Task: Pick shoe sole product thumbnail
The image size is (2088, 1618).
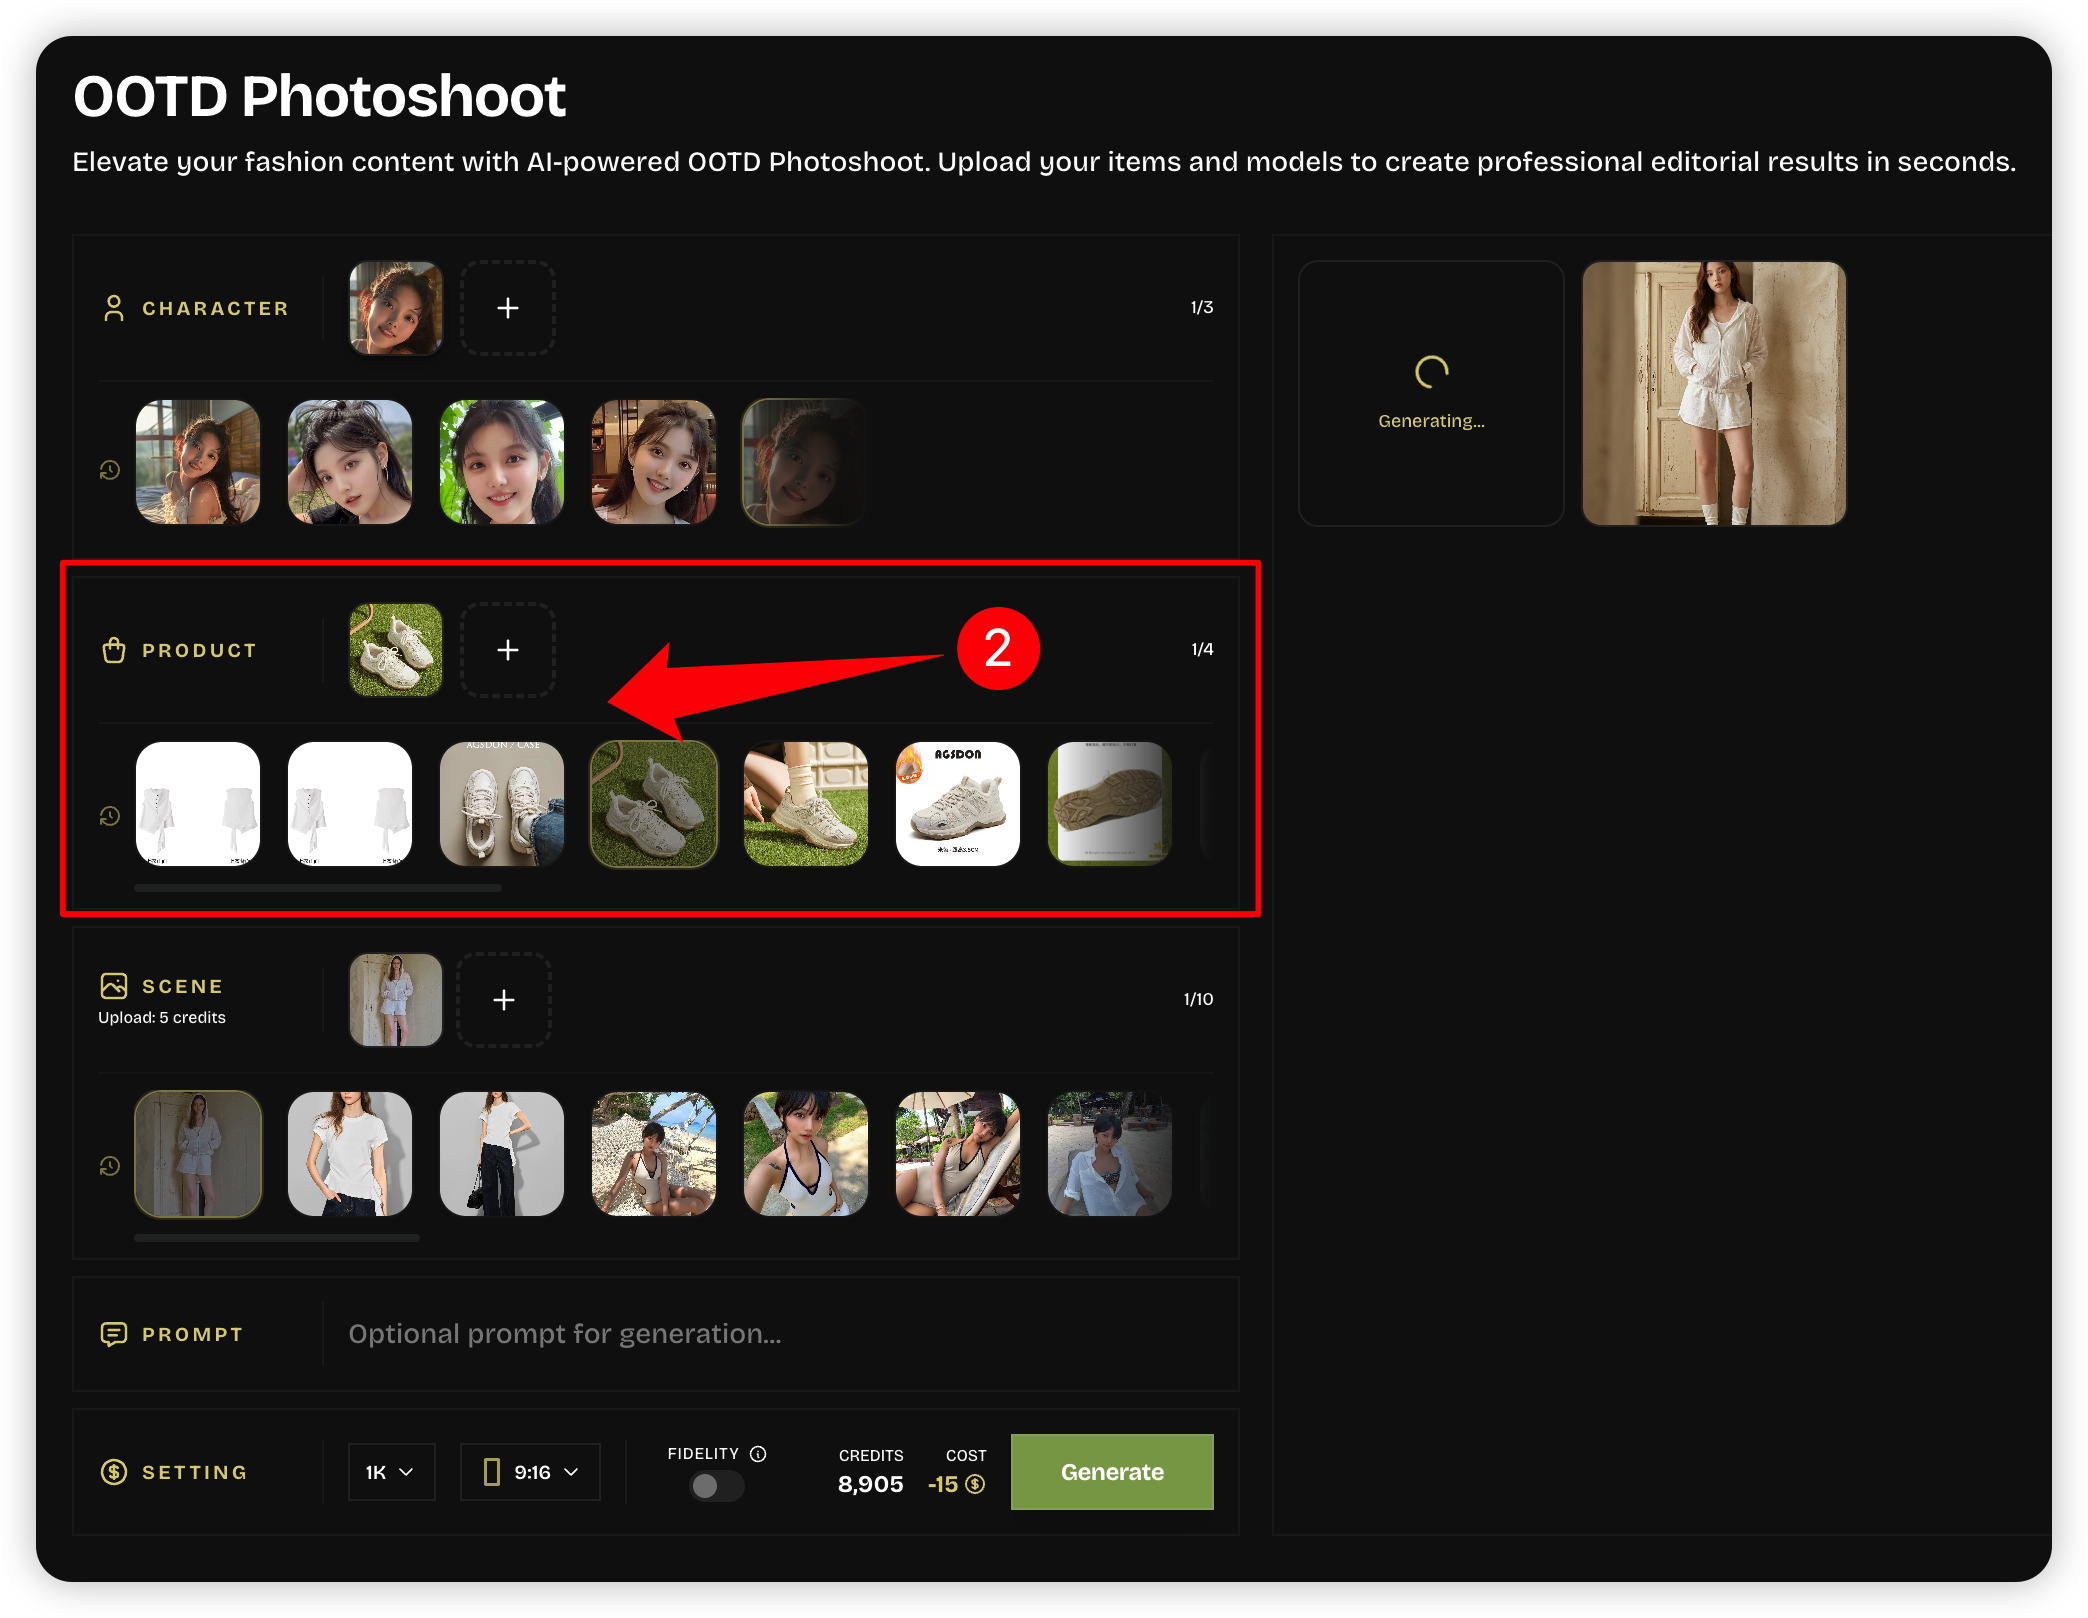Action: point(1110,804)
